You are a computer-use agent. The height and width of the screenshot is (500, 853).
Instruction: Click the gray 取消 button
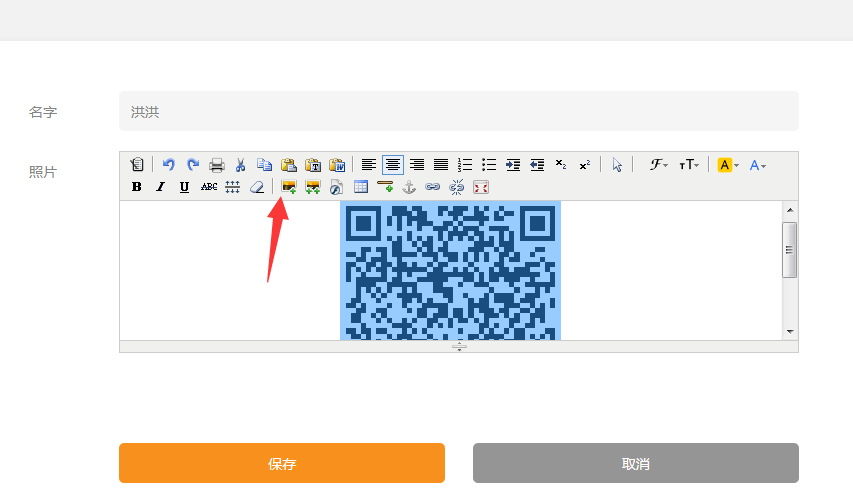point(635,464)
